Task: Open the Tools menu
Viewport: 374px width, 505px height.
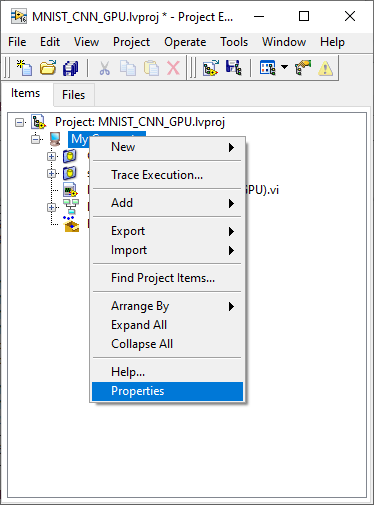Action: point(234,42)
